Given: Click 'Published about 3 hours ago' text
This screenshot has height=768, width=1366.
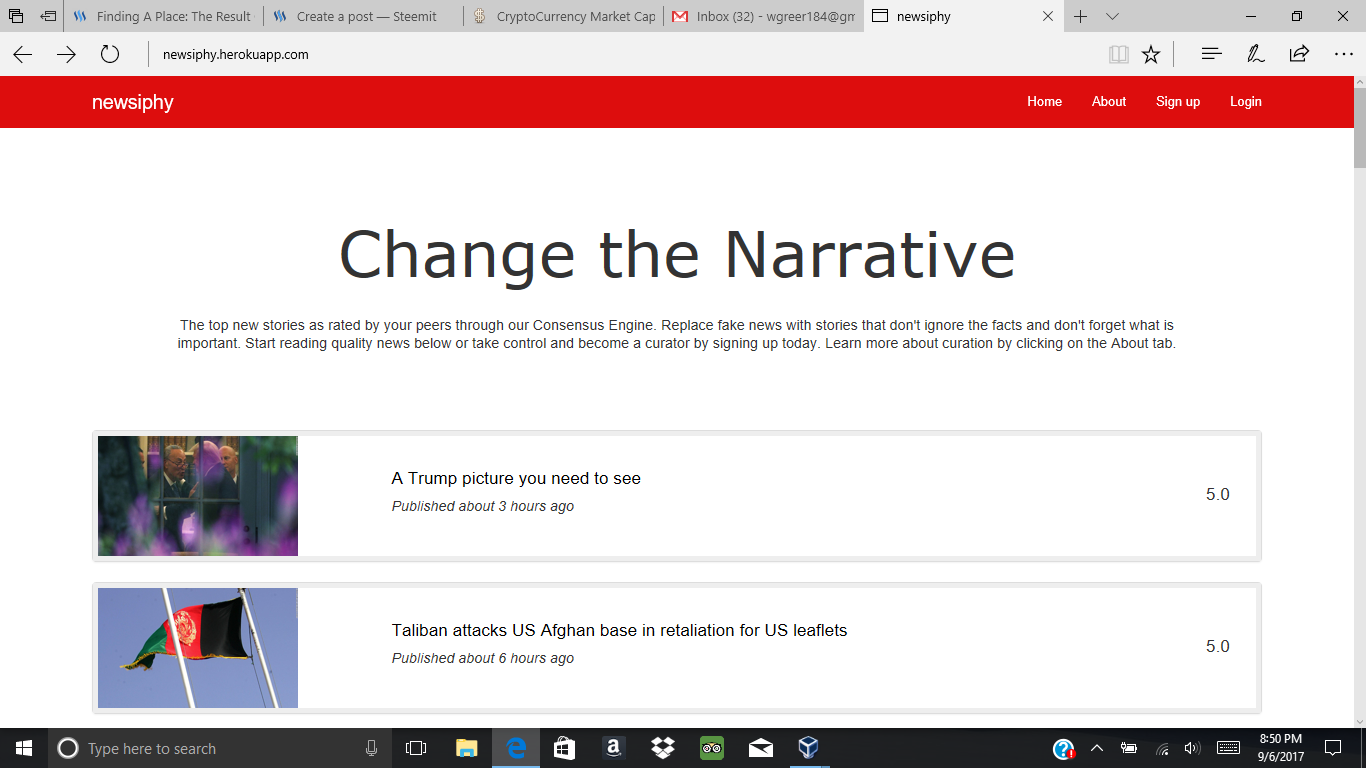Looking at the screenshot, I should coord(483,506).
